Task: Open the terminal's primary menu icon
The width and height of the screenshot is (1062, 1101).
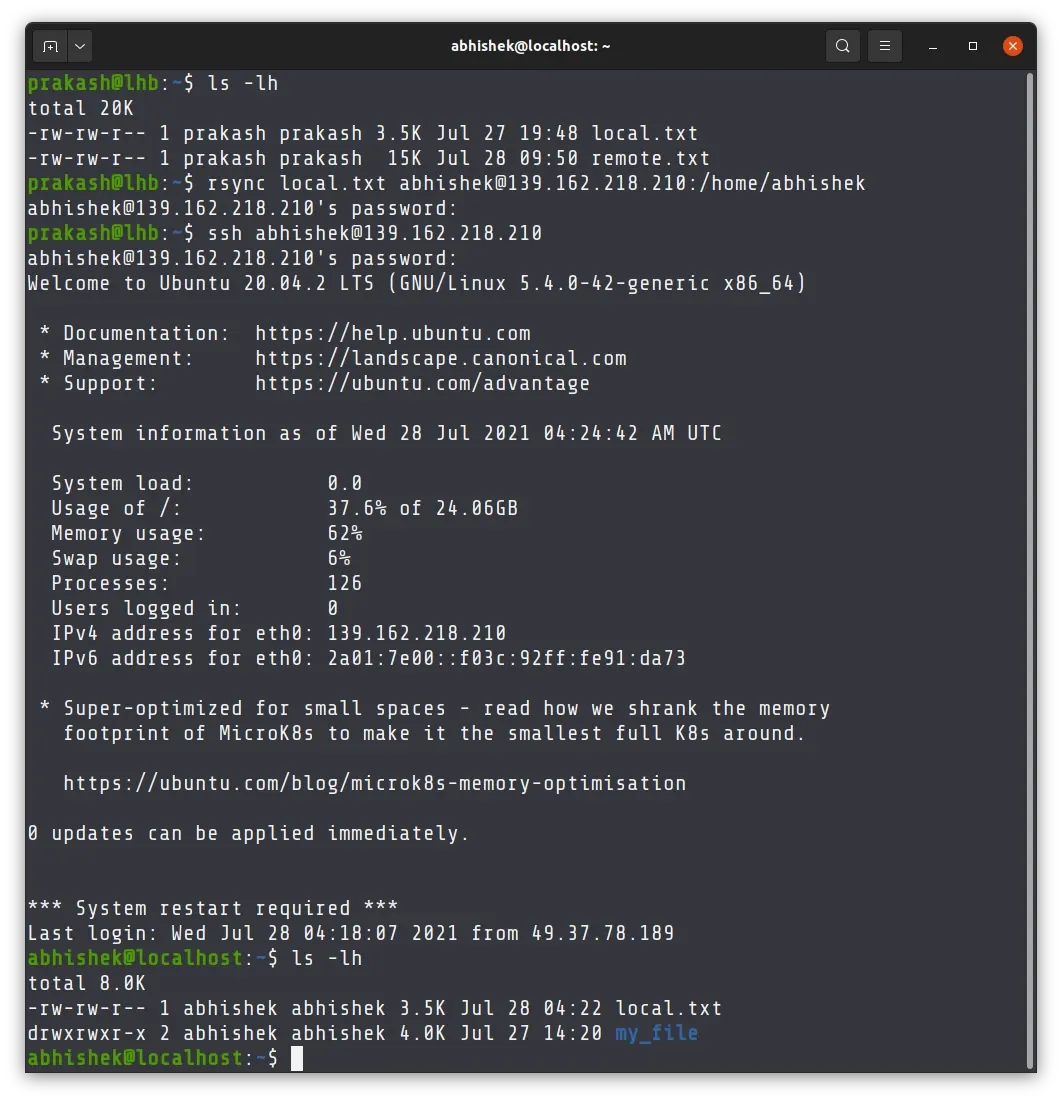Action: pos(884,45)
